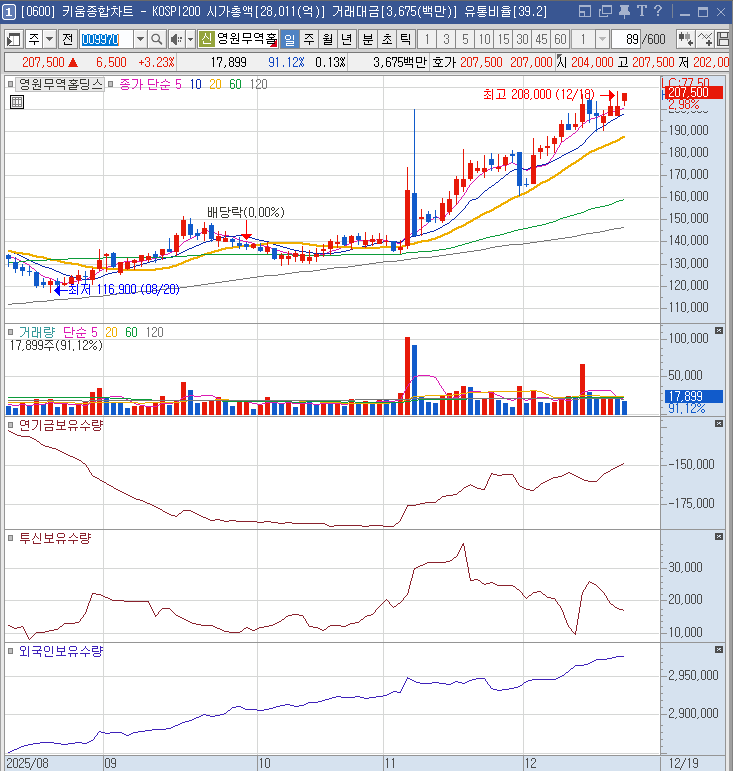The height and width of the screenshot is (771, 733).
Task: Click the line chart indicator icon
Action: point(708,39)
